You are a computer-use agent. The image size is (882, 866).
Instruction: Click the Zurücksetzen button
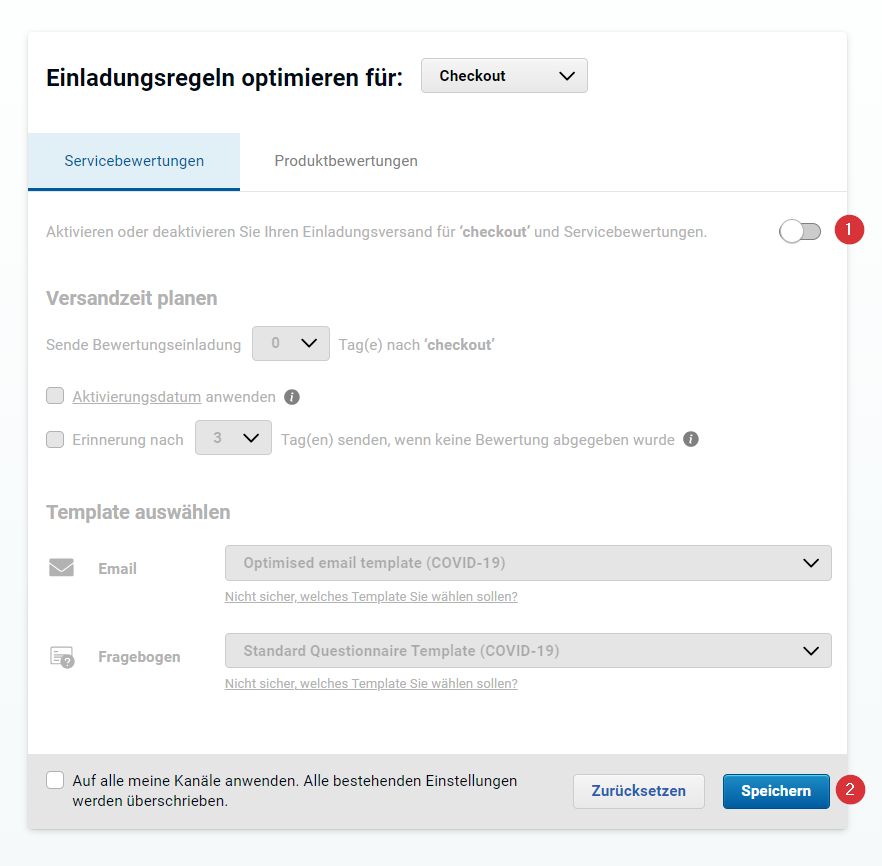(x=638, y=791)
